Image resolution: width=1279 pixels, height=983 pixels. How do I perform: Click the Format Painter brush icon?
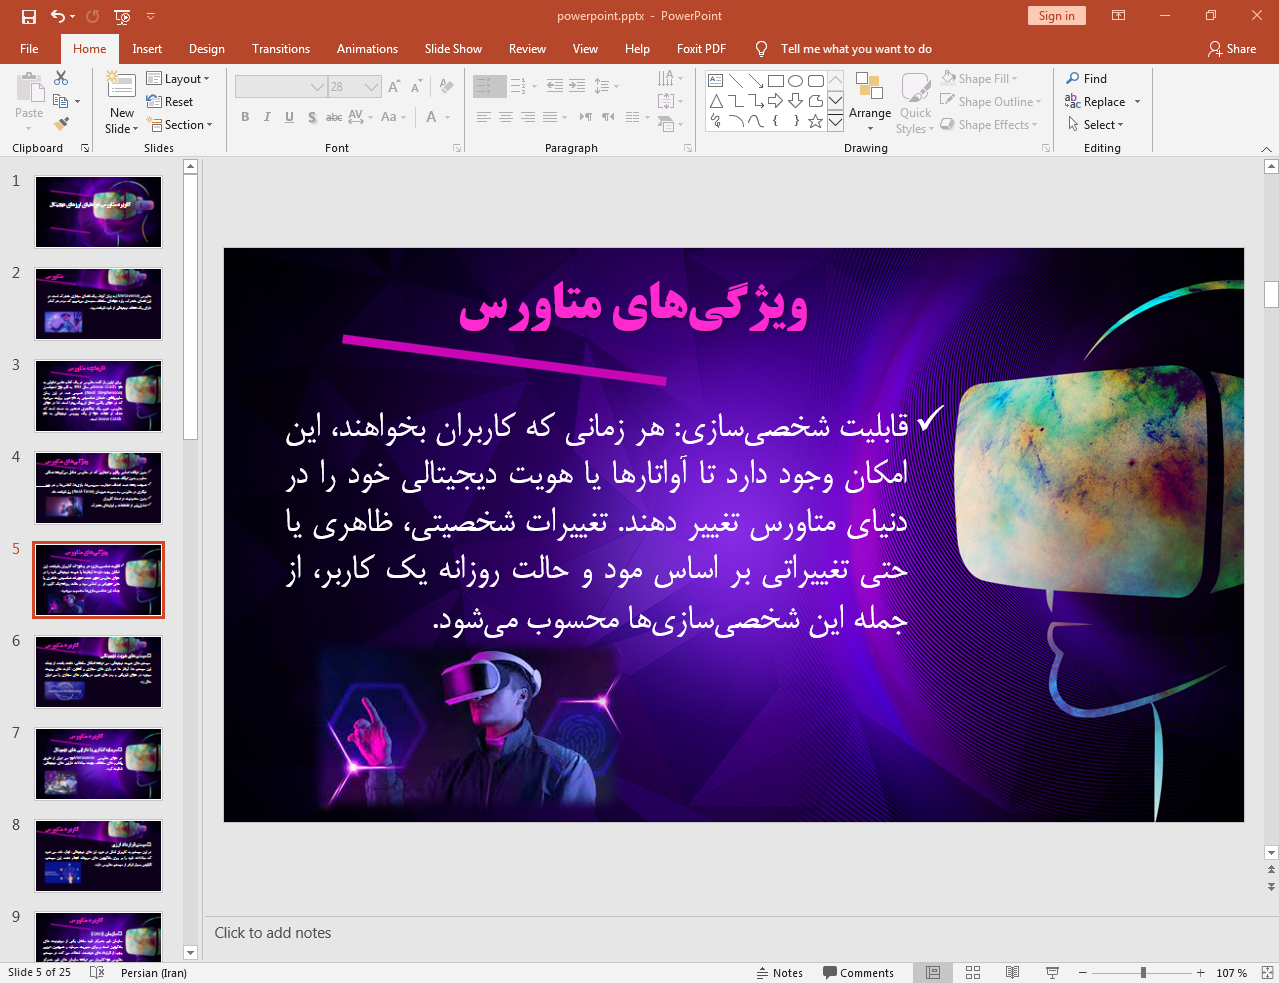coord(61,124)
